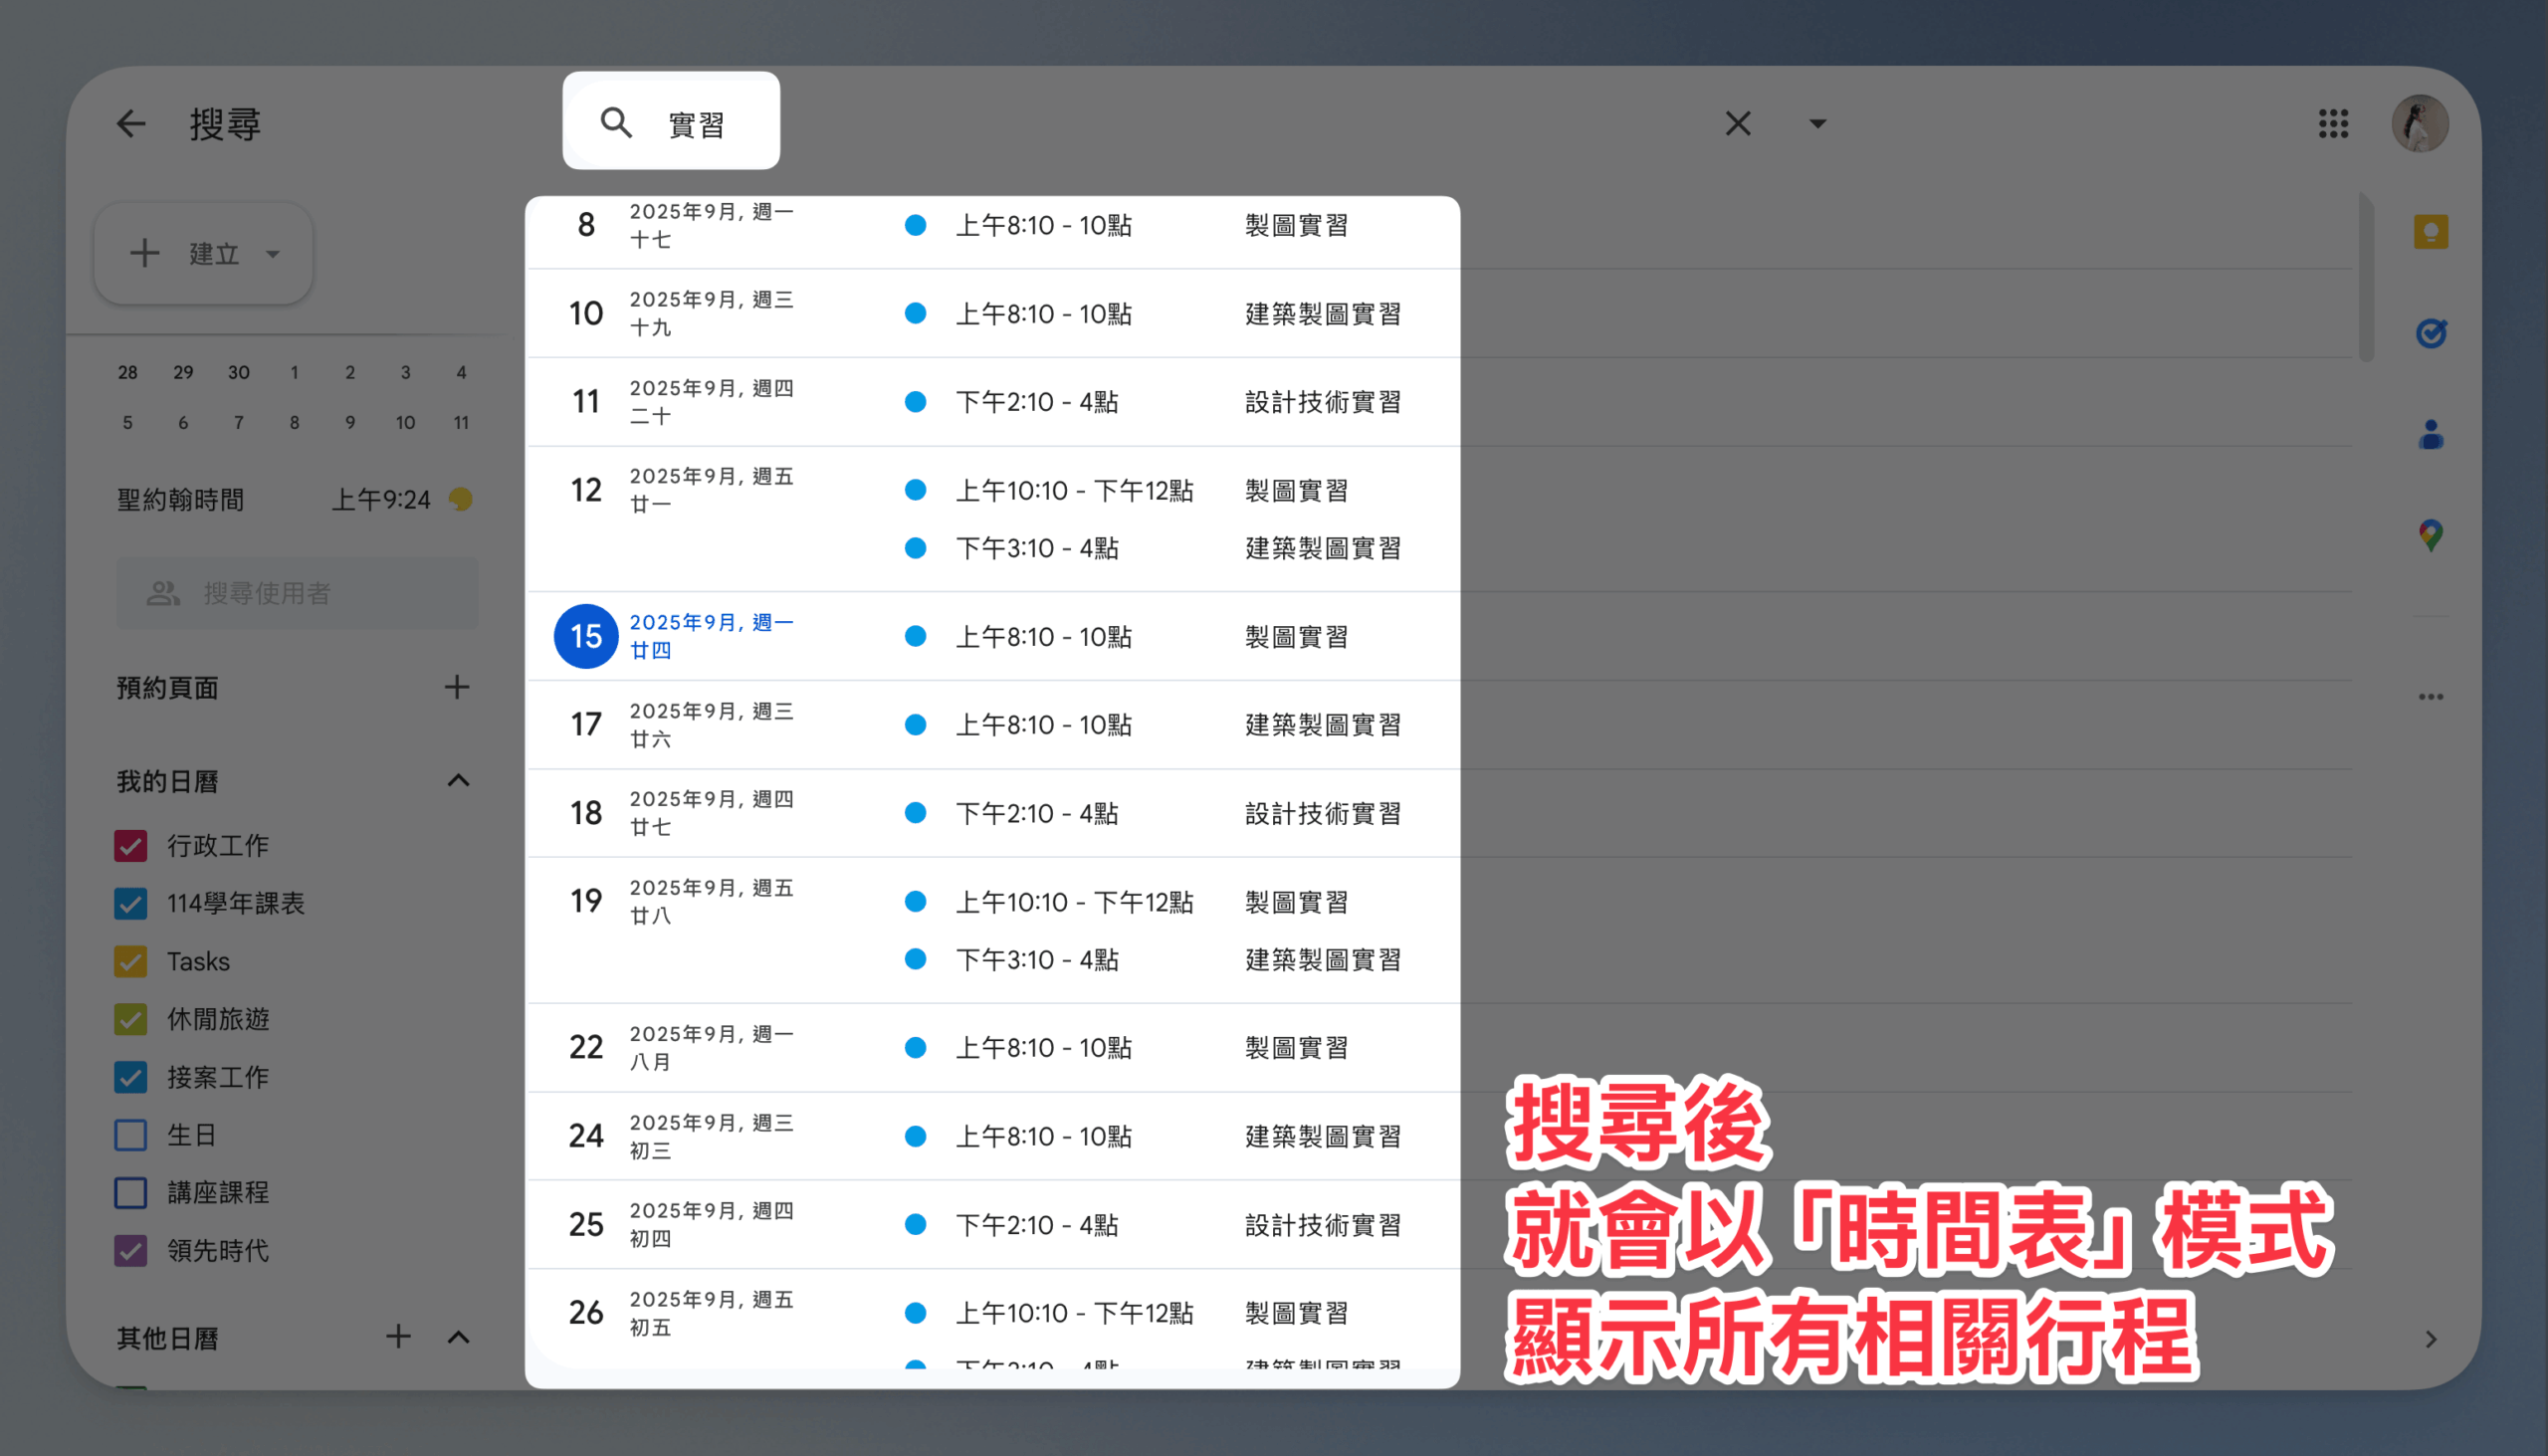Open the 設計技術實習 event on September 11
This screenshot has height=1456, width=2548.
1322,402
